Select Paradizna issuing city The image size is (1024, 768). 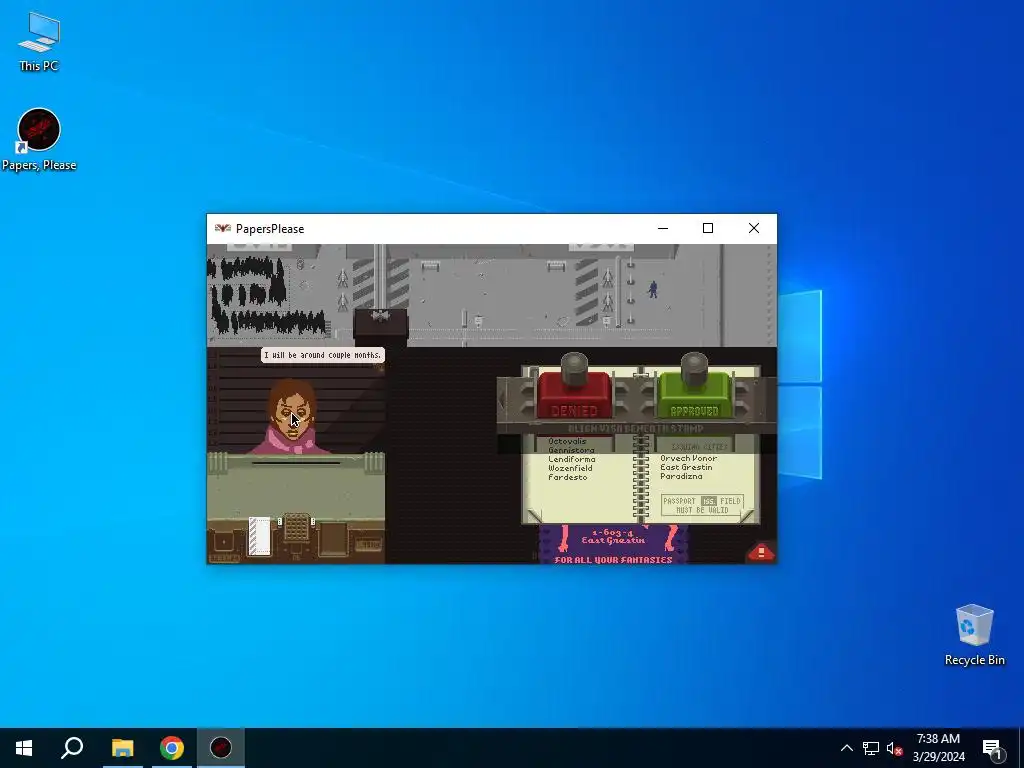tap(681, 477)
